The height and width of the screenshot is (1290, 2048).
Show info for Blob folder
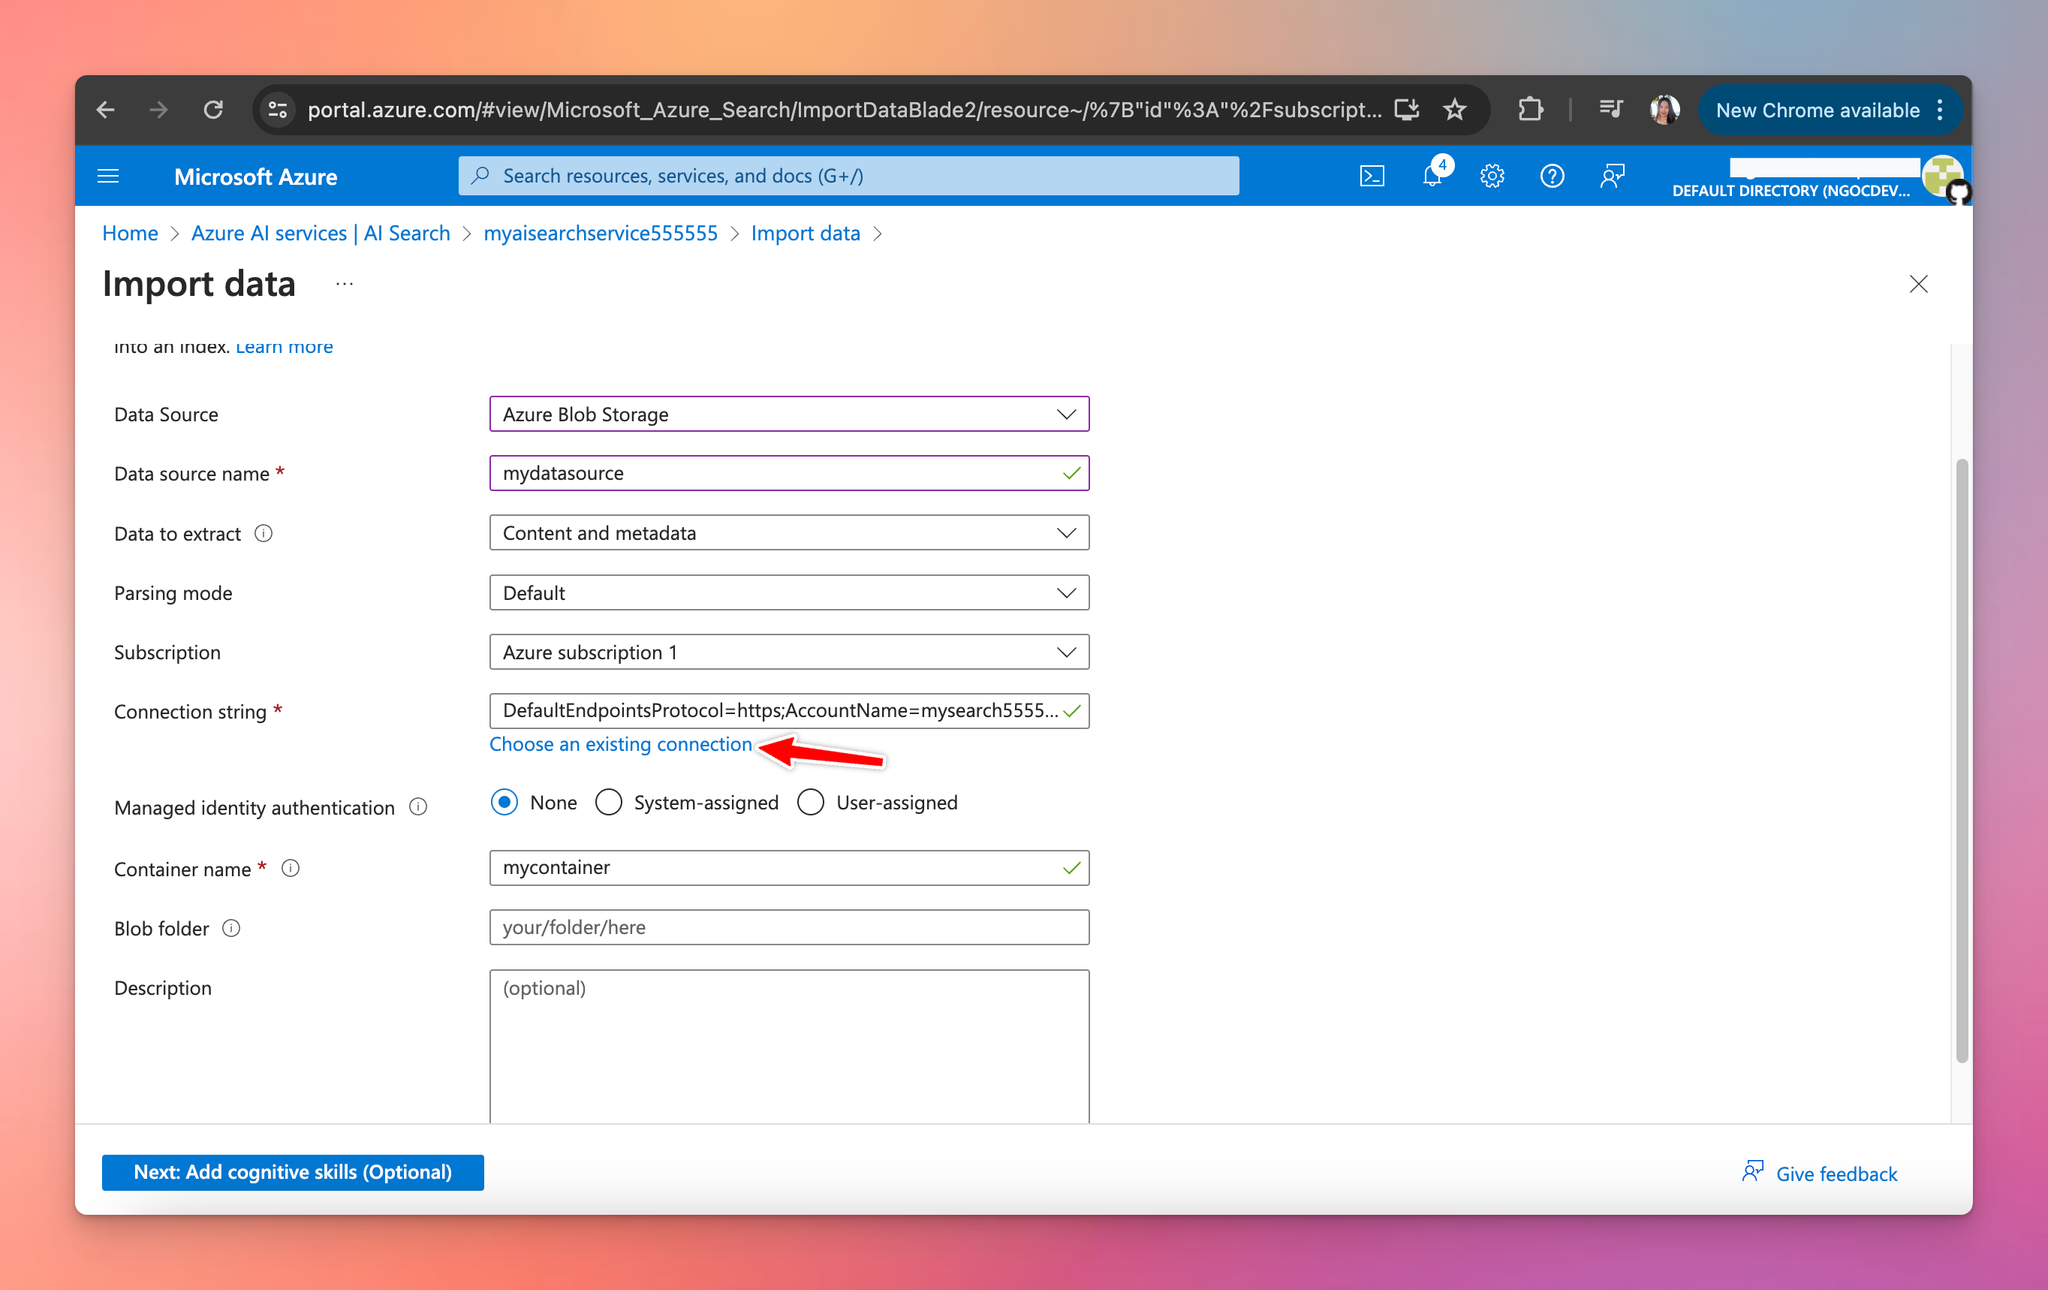[x=231, y=928]
